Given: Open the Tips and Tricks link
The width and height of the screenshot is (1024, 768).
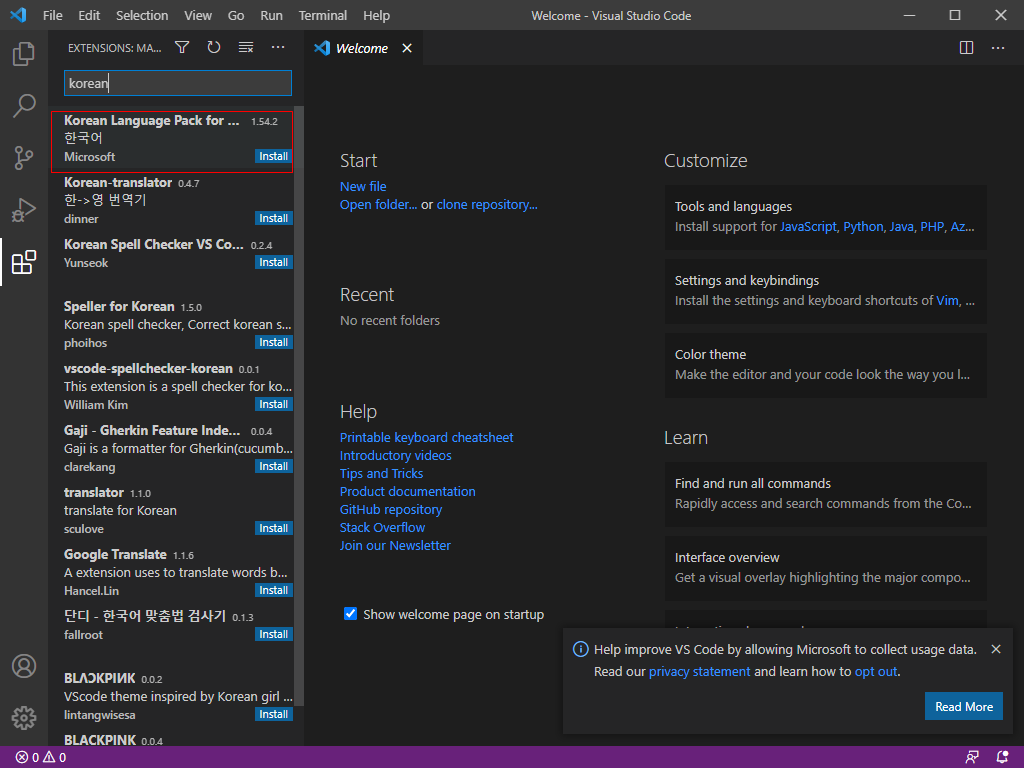Looking at the screenshot, I should coord(381,473).
